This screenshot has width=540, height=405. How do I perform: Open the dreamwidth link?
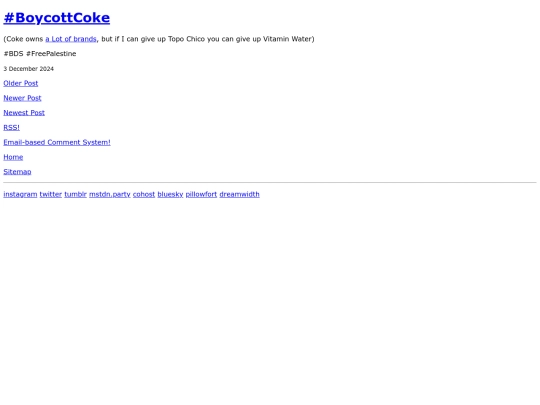point(240,194)
